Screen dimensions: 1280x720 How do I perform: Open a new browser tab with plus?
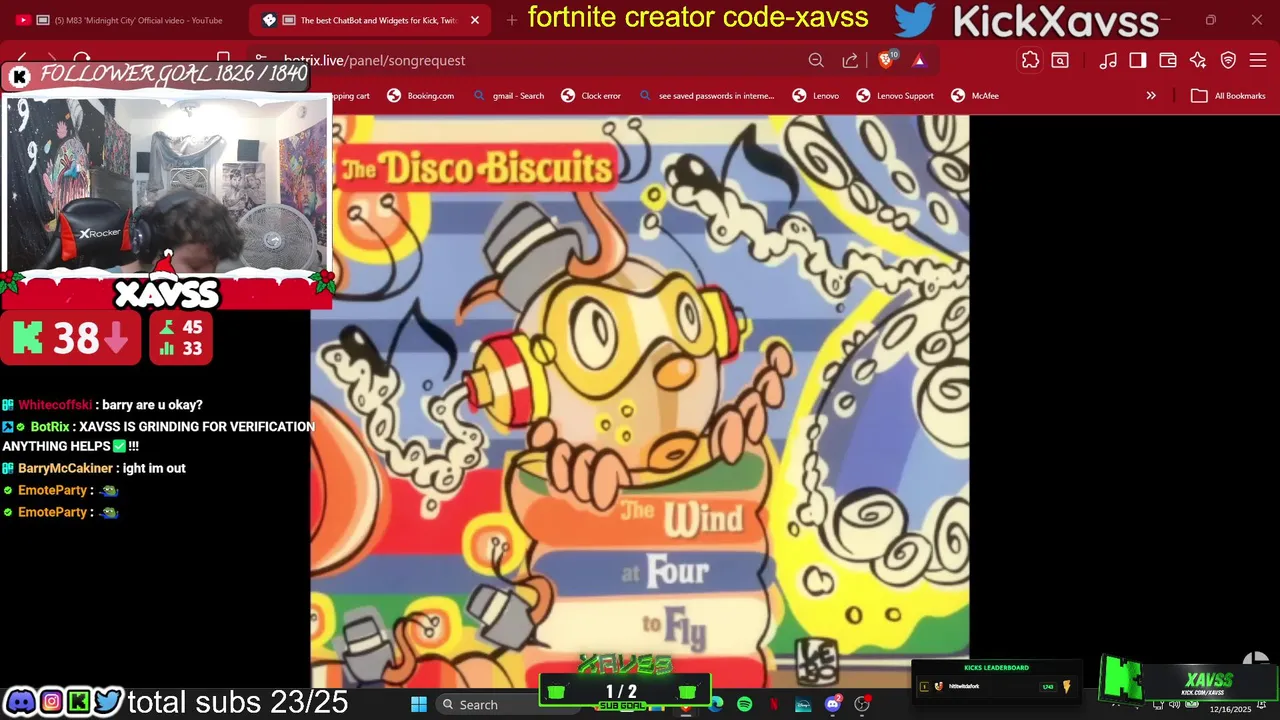coord(512,20)
